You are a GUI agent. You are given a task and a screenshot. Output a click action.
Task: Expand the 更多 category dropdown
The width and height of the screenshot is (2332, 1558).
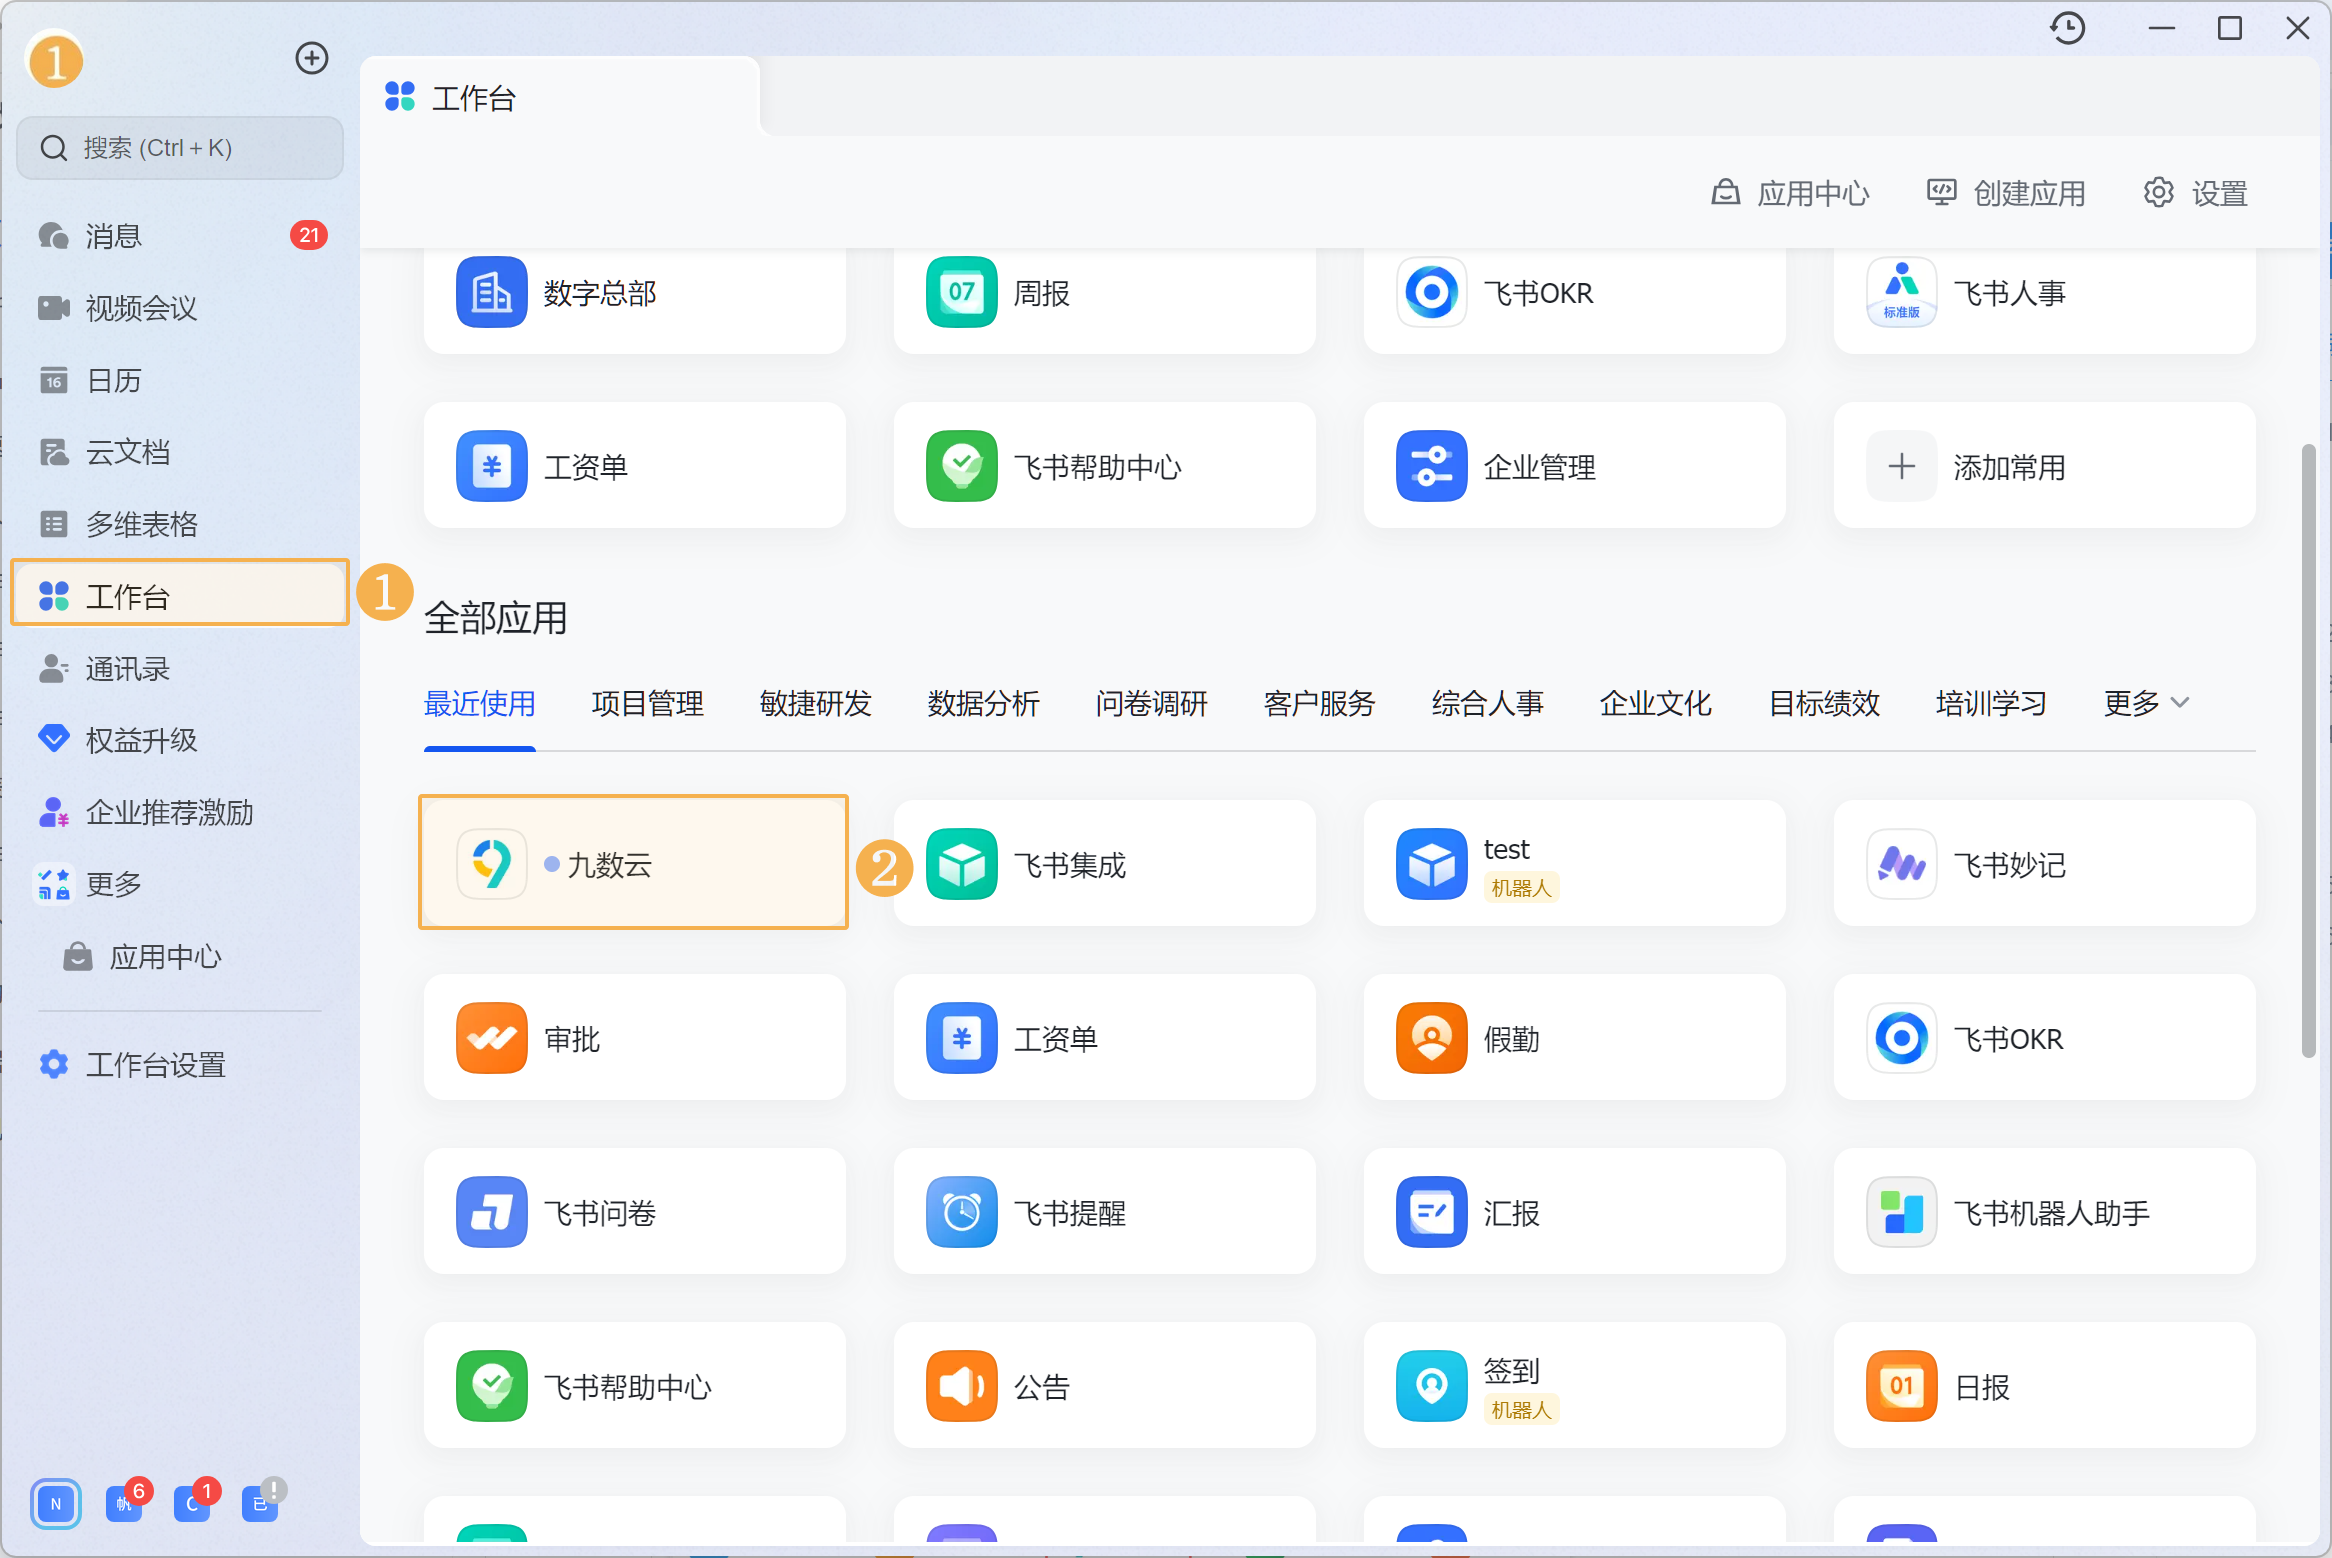click(2146, 703)
